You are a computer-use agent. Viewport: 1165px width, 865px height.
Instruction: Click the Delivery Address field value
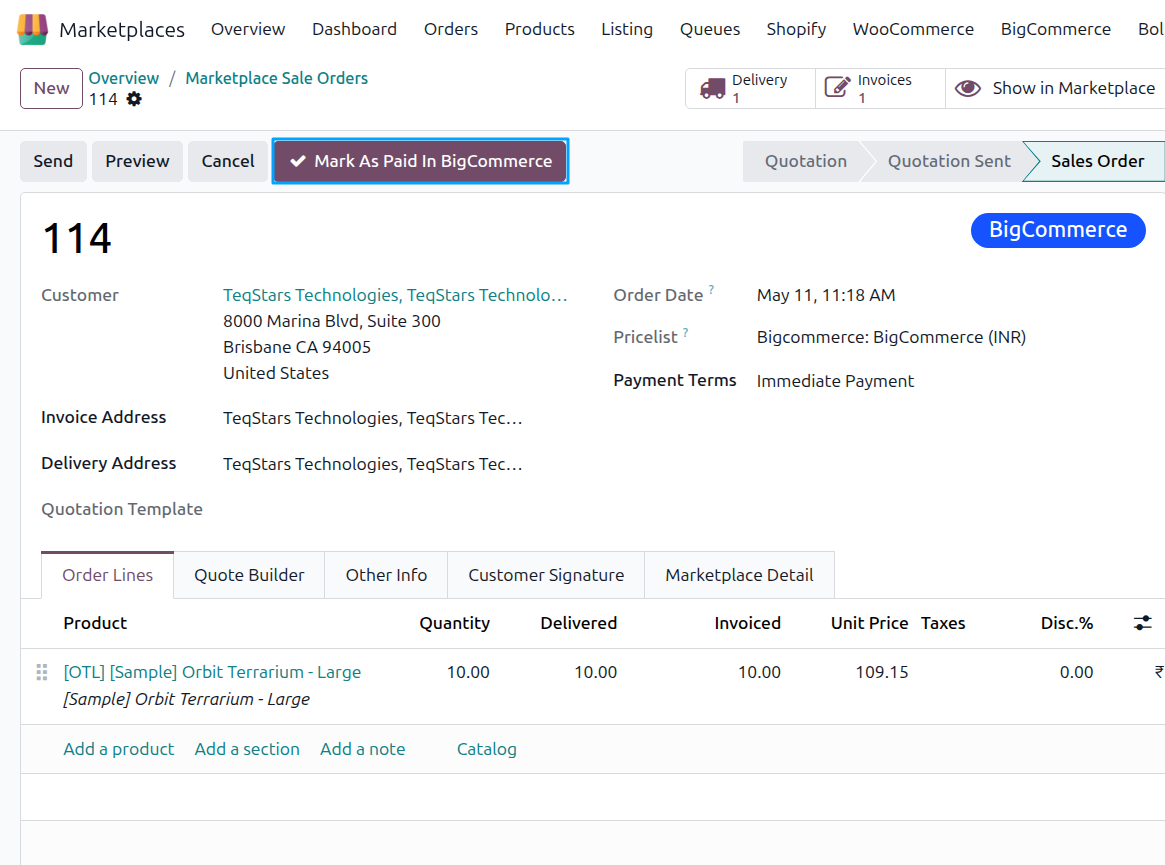372,464
